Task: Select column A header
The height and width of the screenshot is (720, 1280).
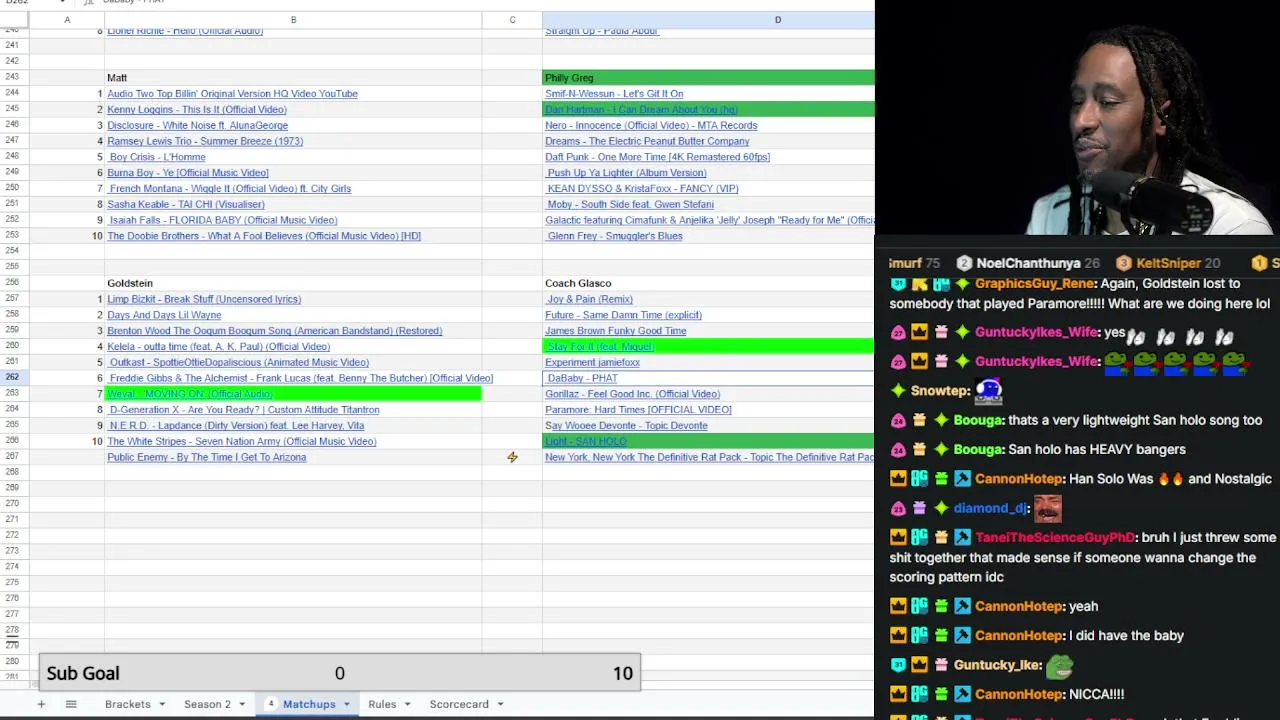Action: pos(67,20)
